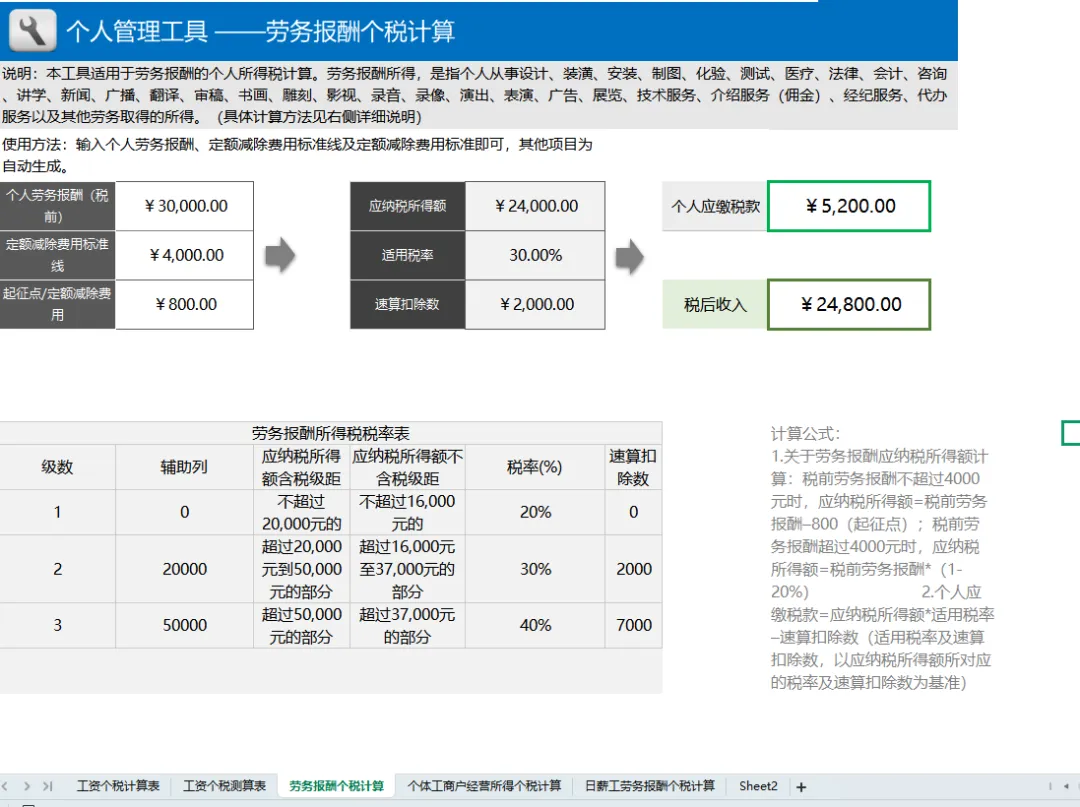Click the ¥2,000.00 quick deduction cell

[x=535, y=304]
